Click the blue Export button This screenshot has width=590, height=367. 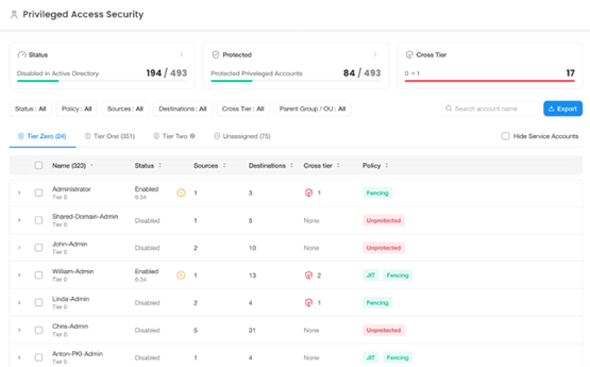563,109
